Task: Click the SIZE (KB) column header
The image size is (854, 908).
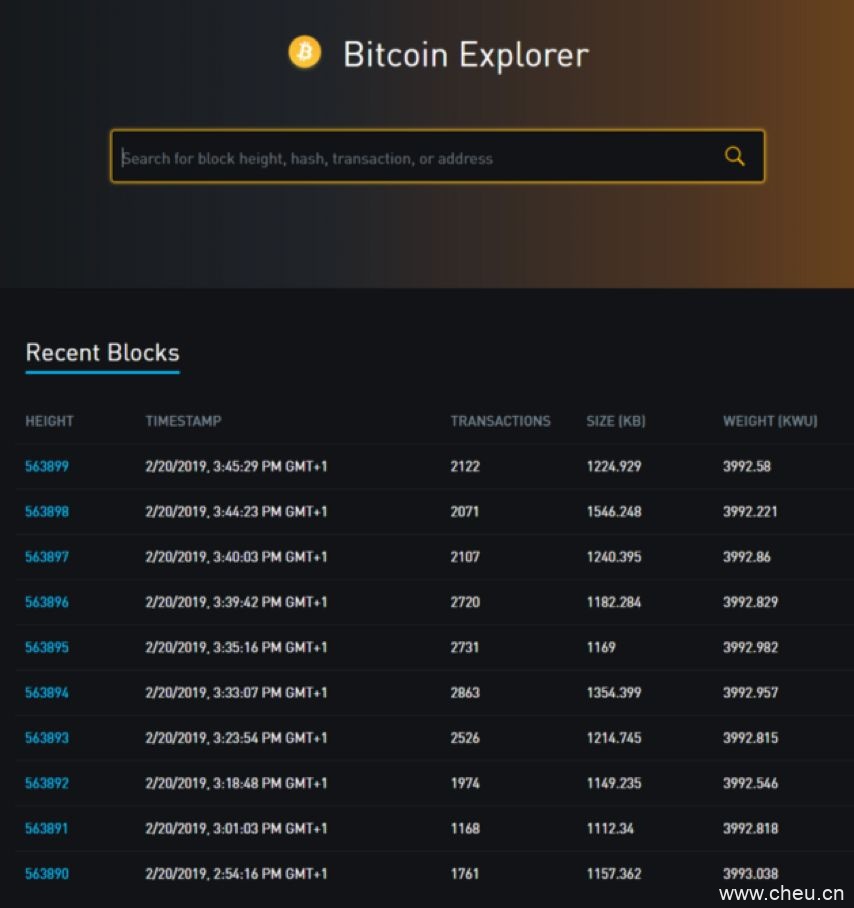Action: pyautogui.click(x=615, y=421)
